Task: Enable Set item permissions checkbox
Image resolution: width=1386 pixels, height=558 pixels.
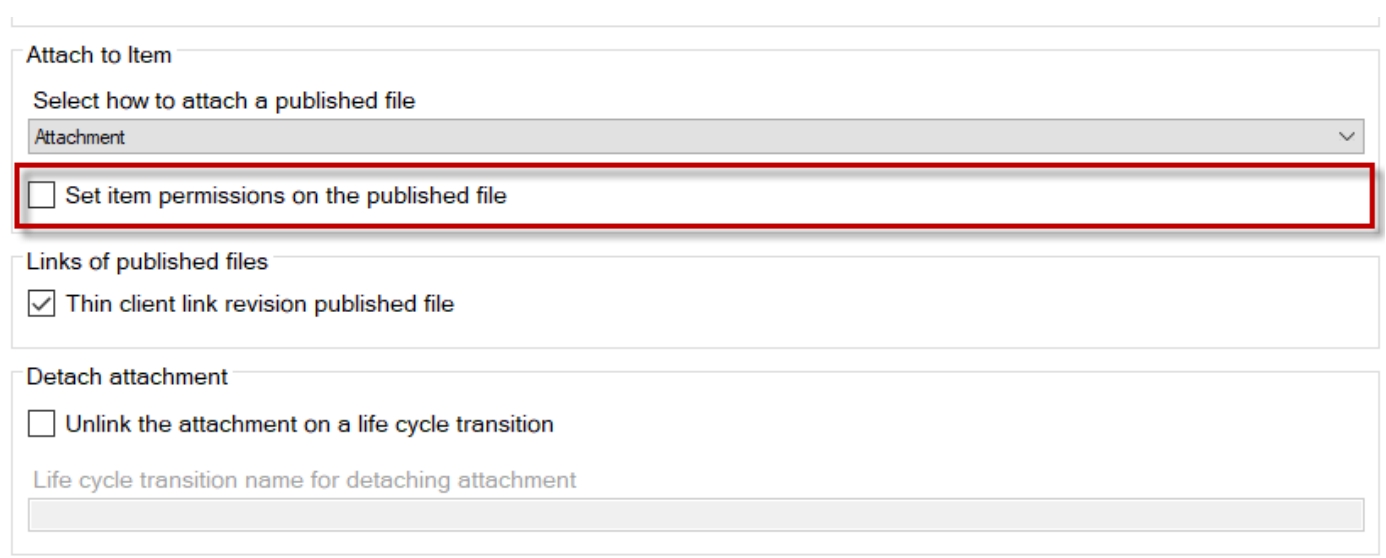Action: pyautogui.click(x=41, y=197)
